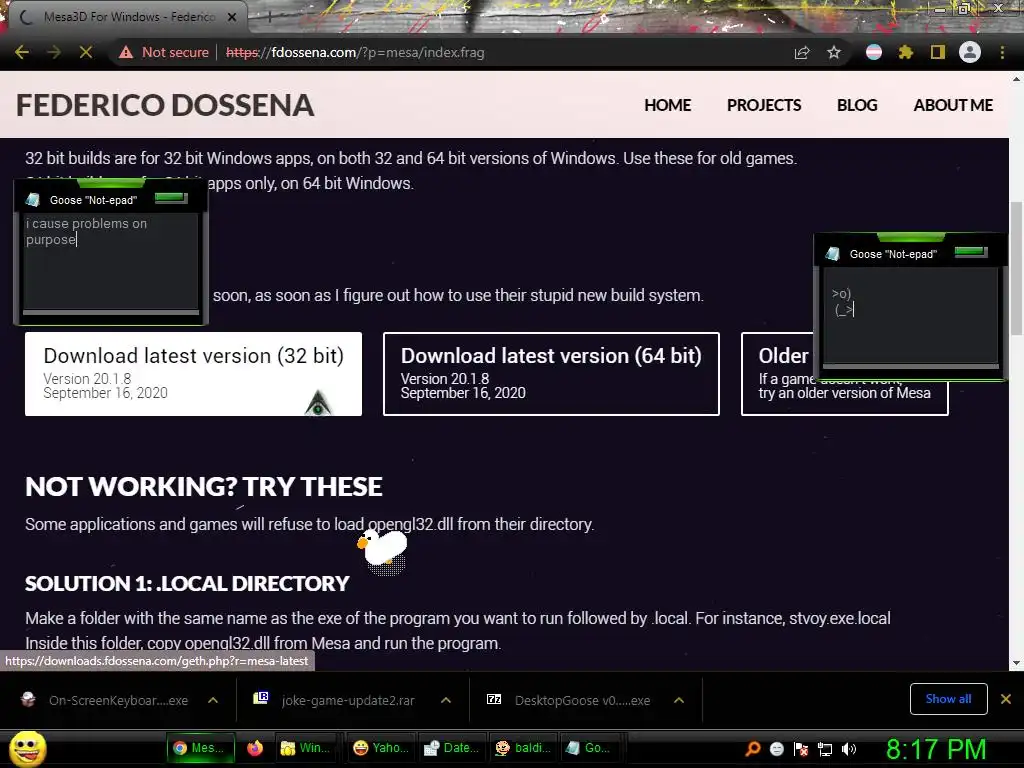Open the network tray icon
Viewport: 1024px width, 768px height.
[825, 749]
